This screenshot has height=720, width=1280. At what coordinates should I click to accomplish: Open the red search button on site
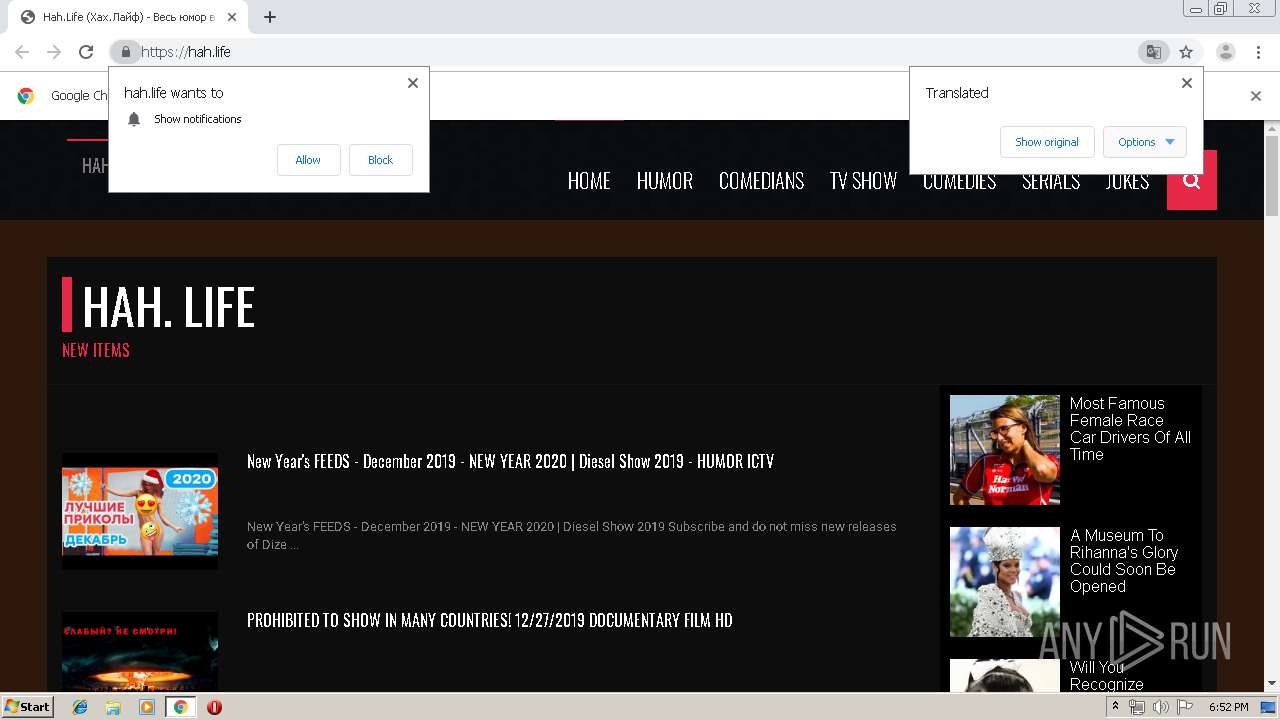pos(1192,180)
